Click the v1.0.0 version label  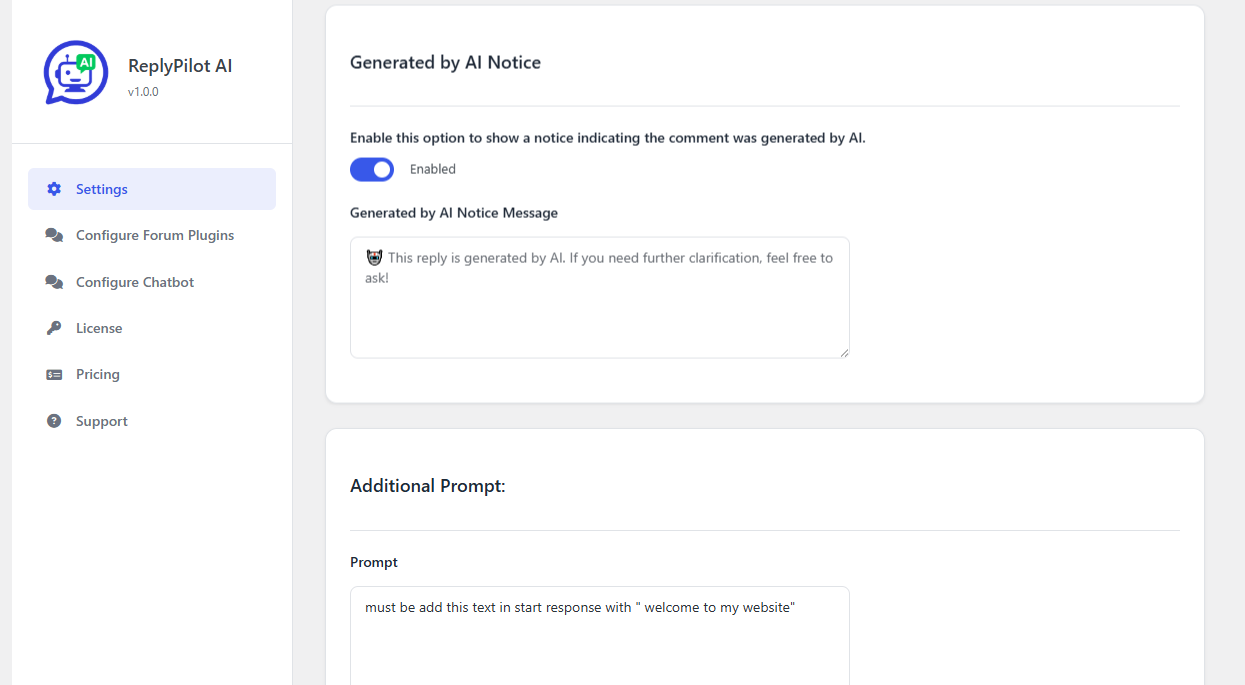[x=143, y=92]
